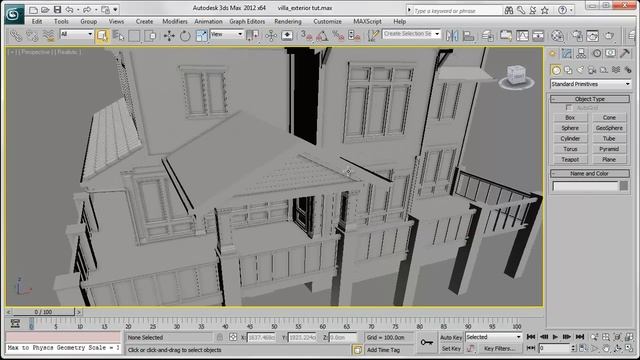The width and height of the screenshot is (640, 360).
Task: Click the Play Animation button
Action: point(555,337)
